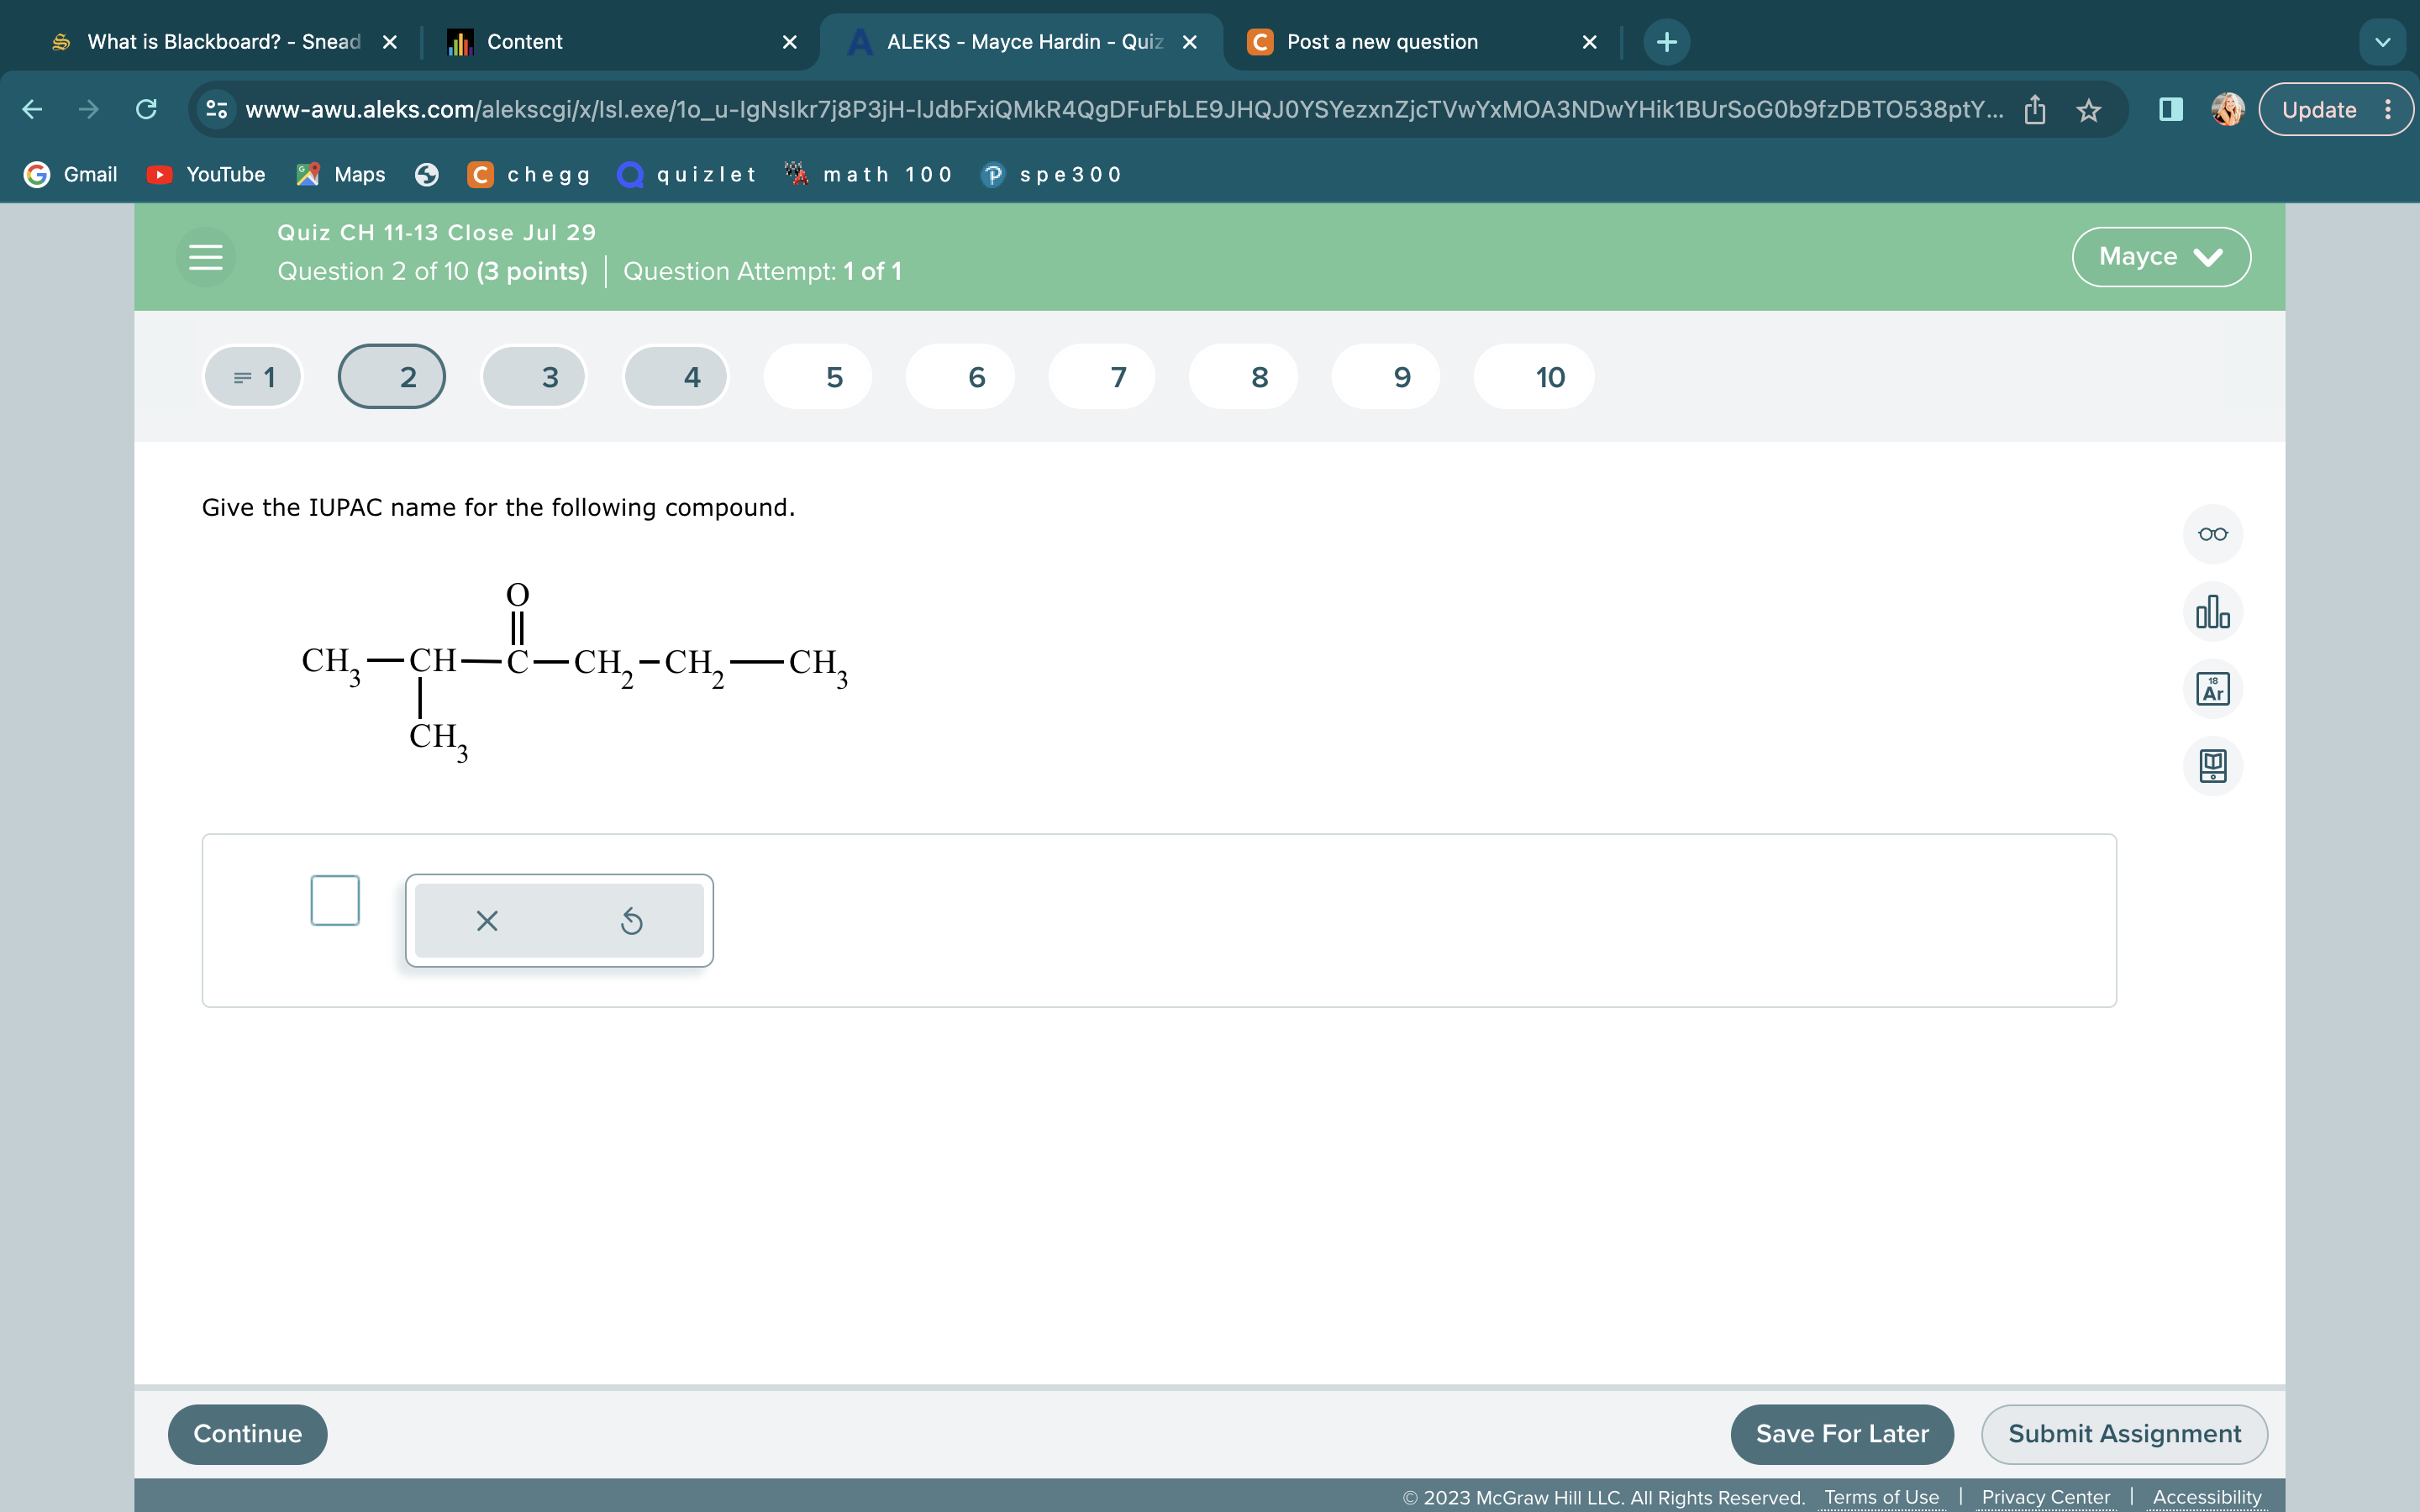The height and width of the screenshot is (1512, 2420).
Task: Open the periodic table tool
Action: pos(2212,689)
